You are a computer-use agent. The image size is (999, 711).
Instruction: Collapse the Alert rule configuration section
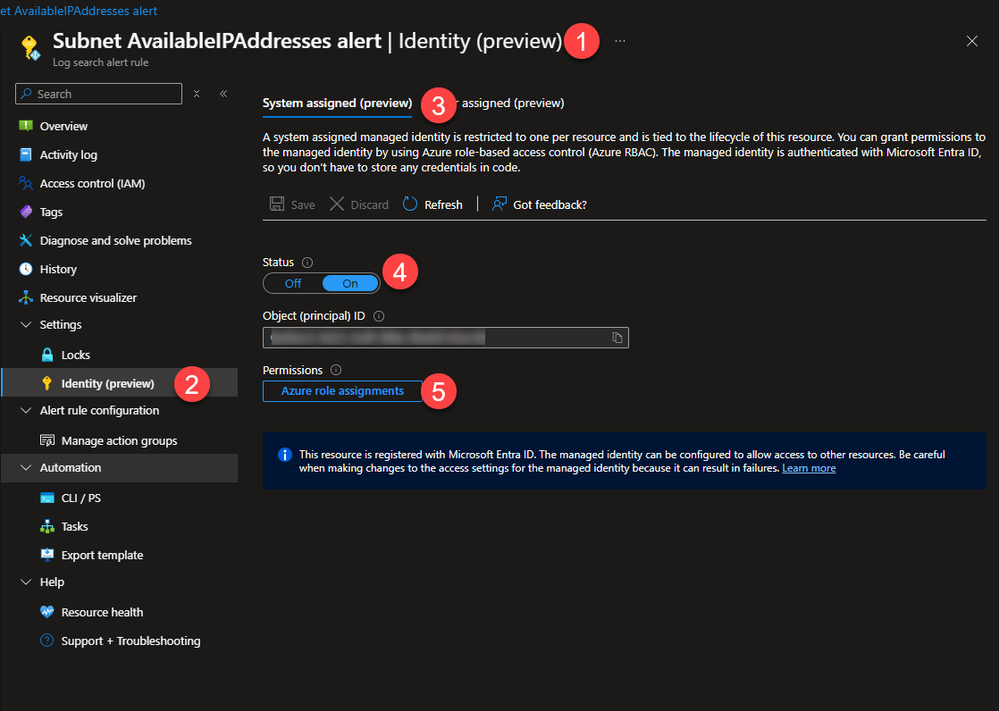pyautogui.click(x=26, y=410)
